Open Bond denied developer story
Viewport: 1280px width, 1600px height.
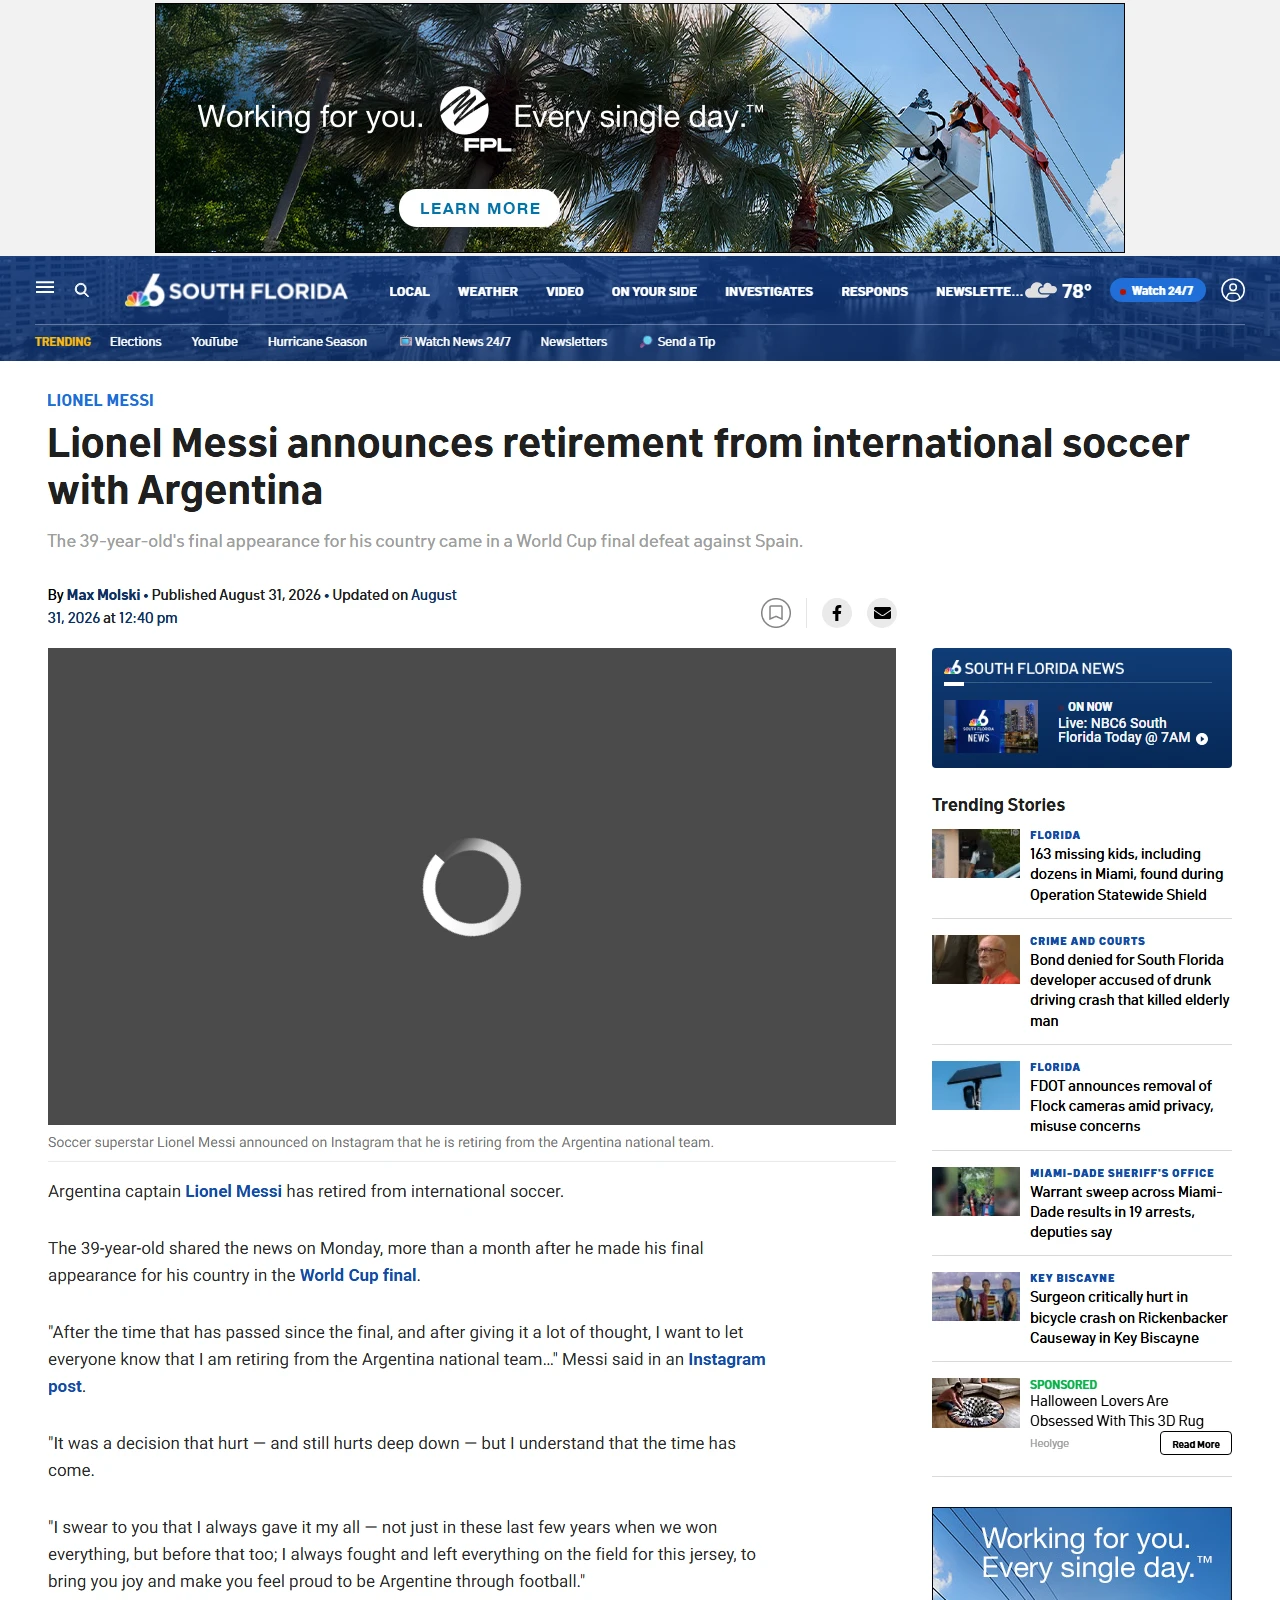click(1130, 990)
